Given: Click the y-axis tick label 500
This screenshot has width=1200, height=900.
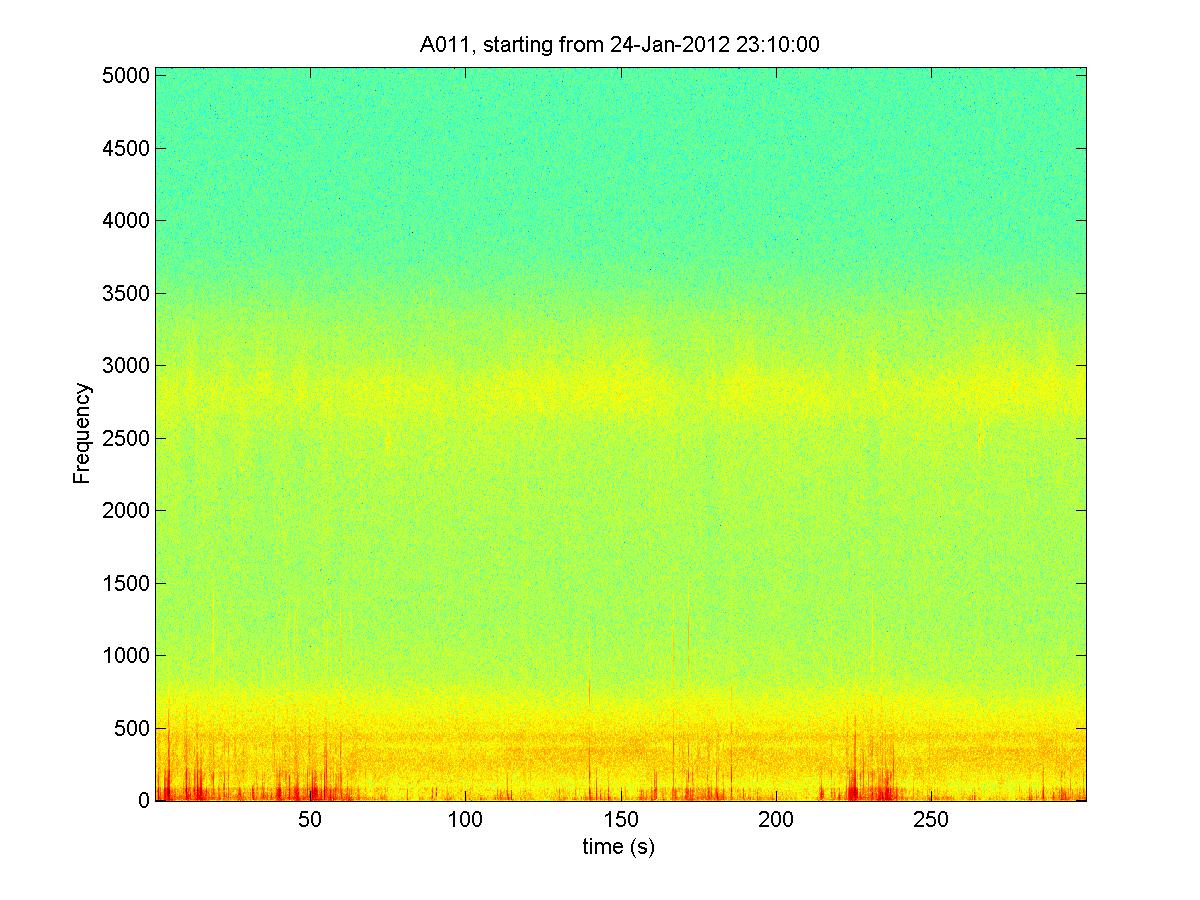Looking at the screenshot, I should click(132, 729).
